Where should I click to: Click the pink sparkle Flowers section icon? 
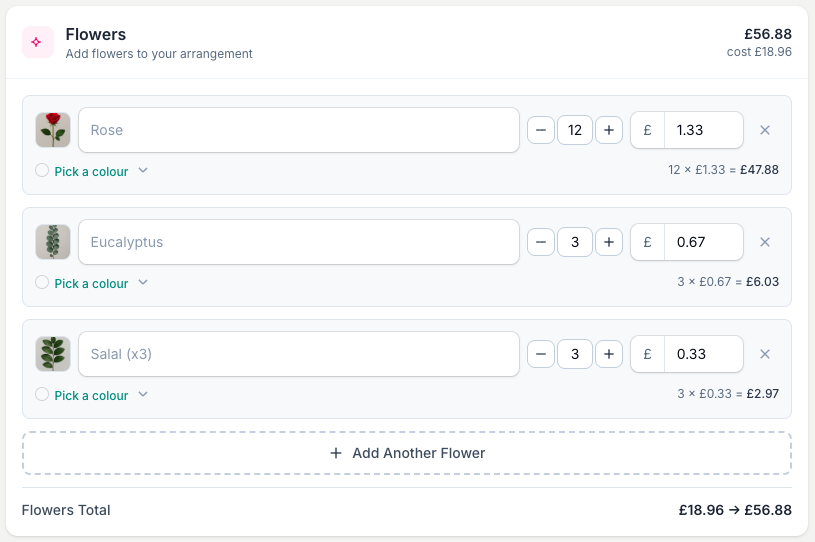[37, 42]
